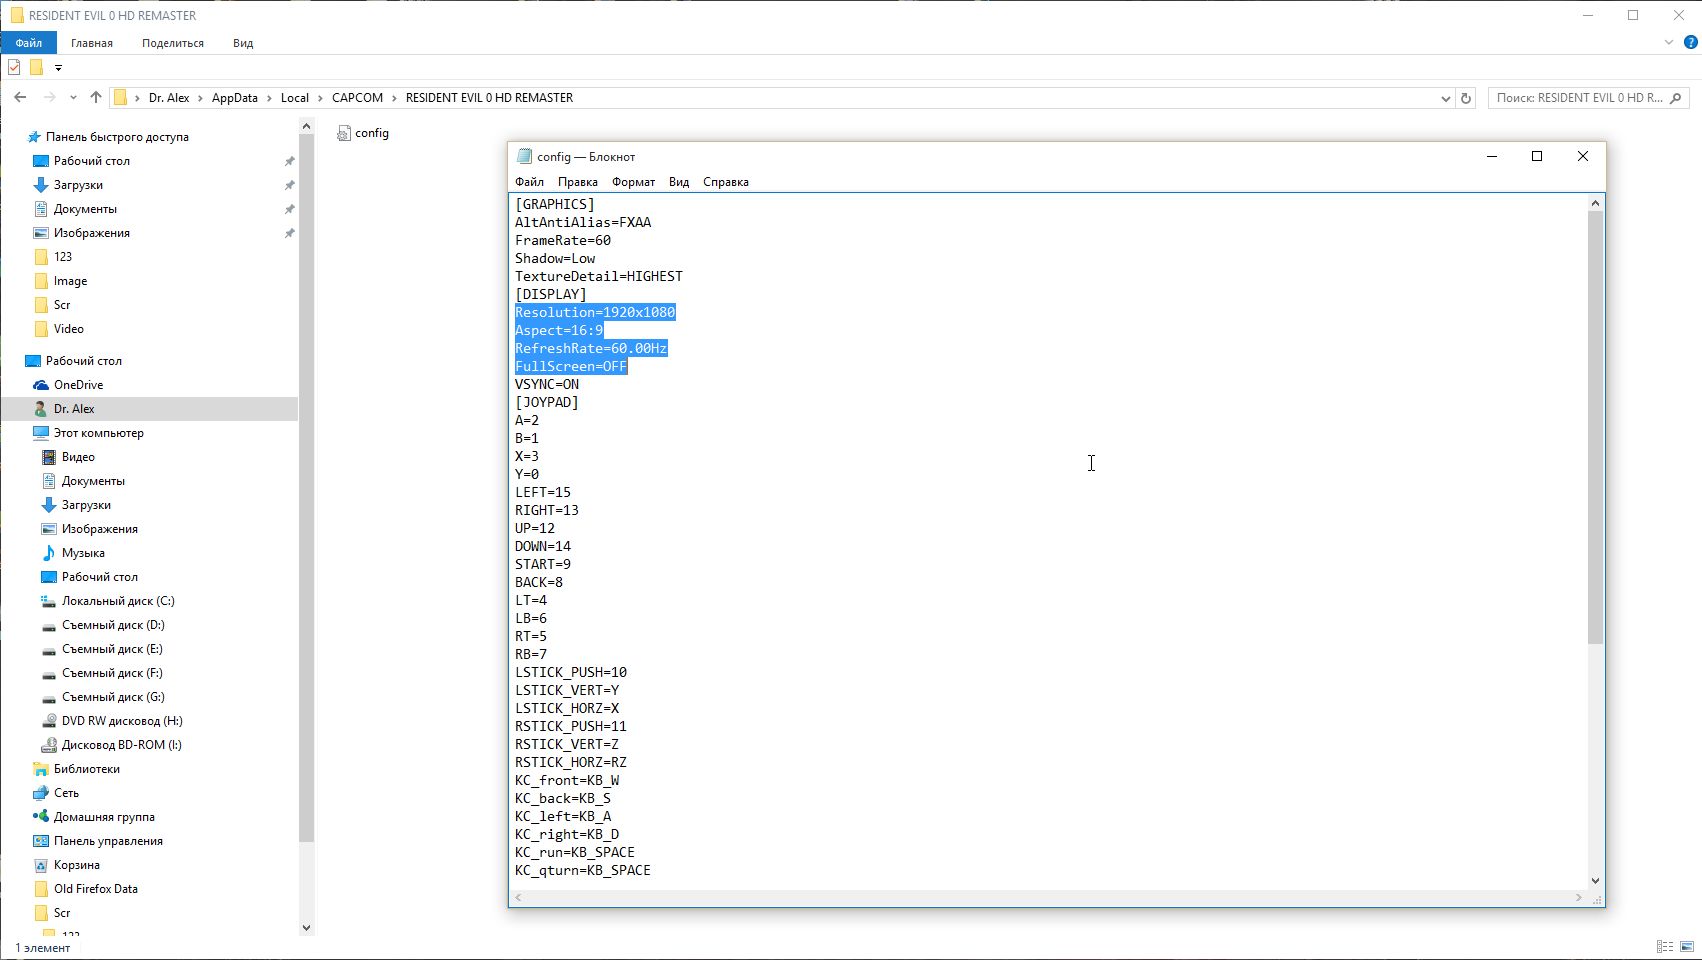
Task: Open the OneDrive cloud icon
Action: pyautogui.click(x=41, y=385)
